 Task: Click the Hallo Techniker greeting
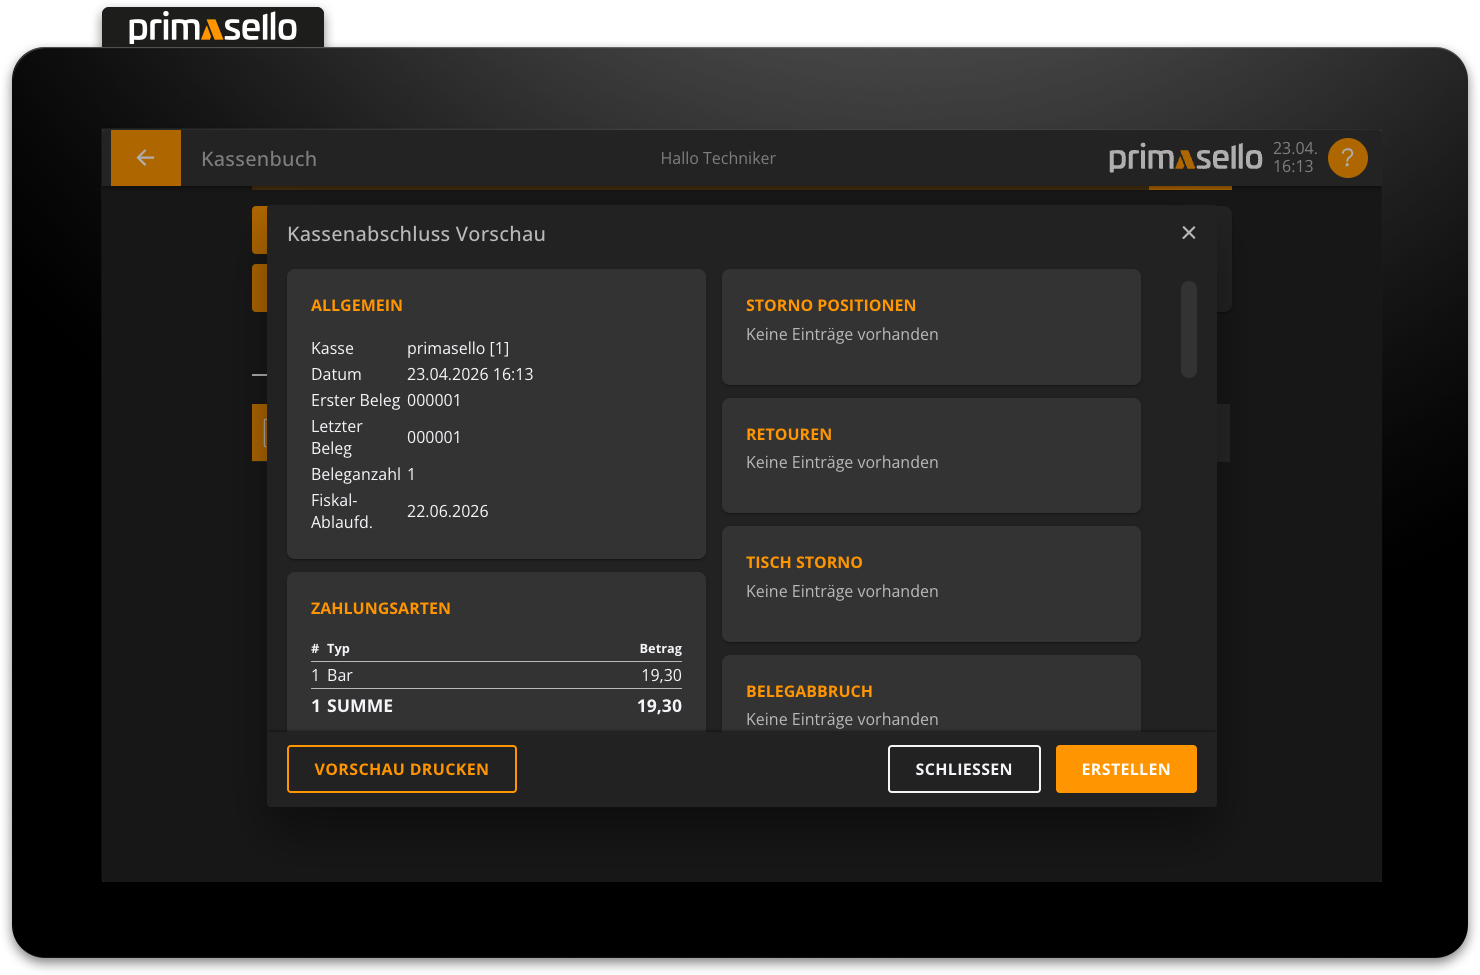718,158
